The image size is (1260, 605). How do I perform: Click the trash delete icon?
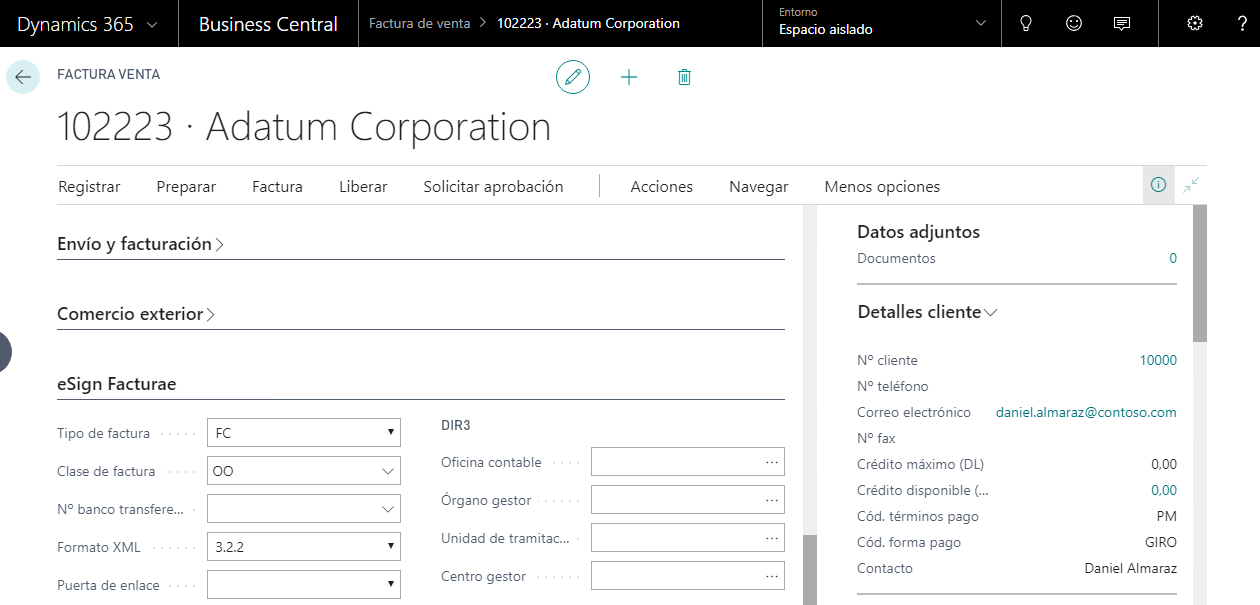pyautogui.click(x=684, y=77)
